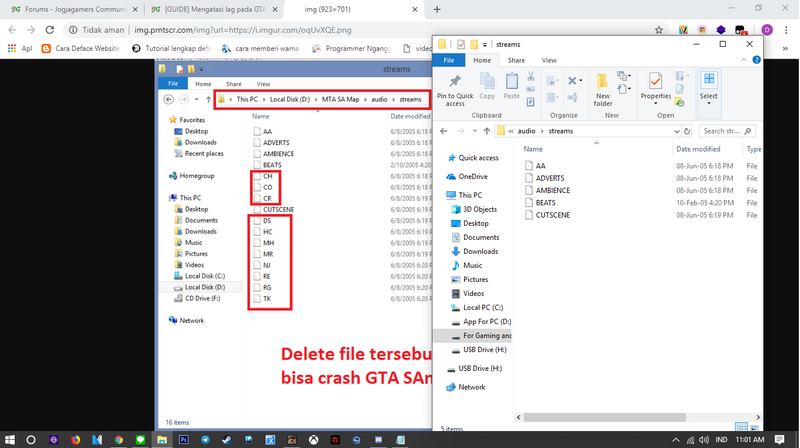Open the New item dropdown

click(623, 77)
